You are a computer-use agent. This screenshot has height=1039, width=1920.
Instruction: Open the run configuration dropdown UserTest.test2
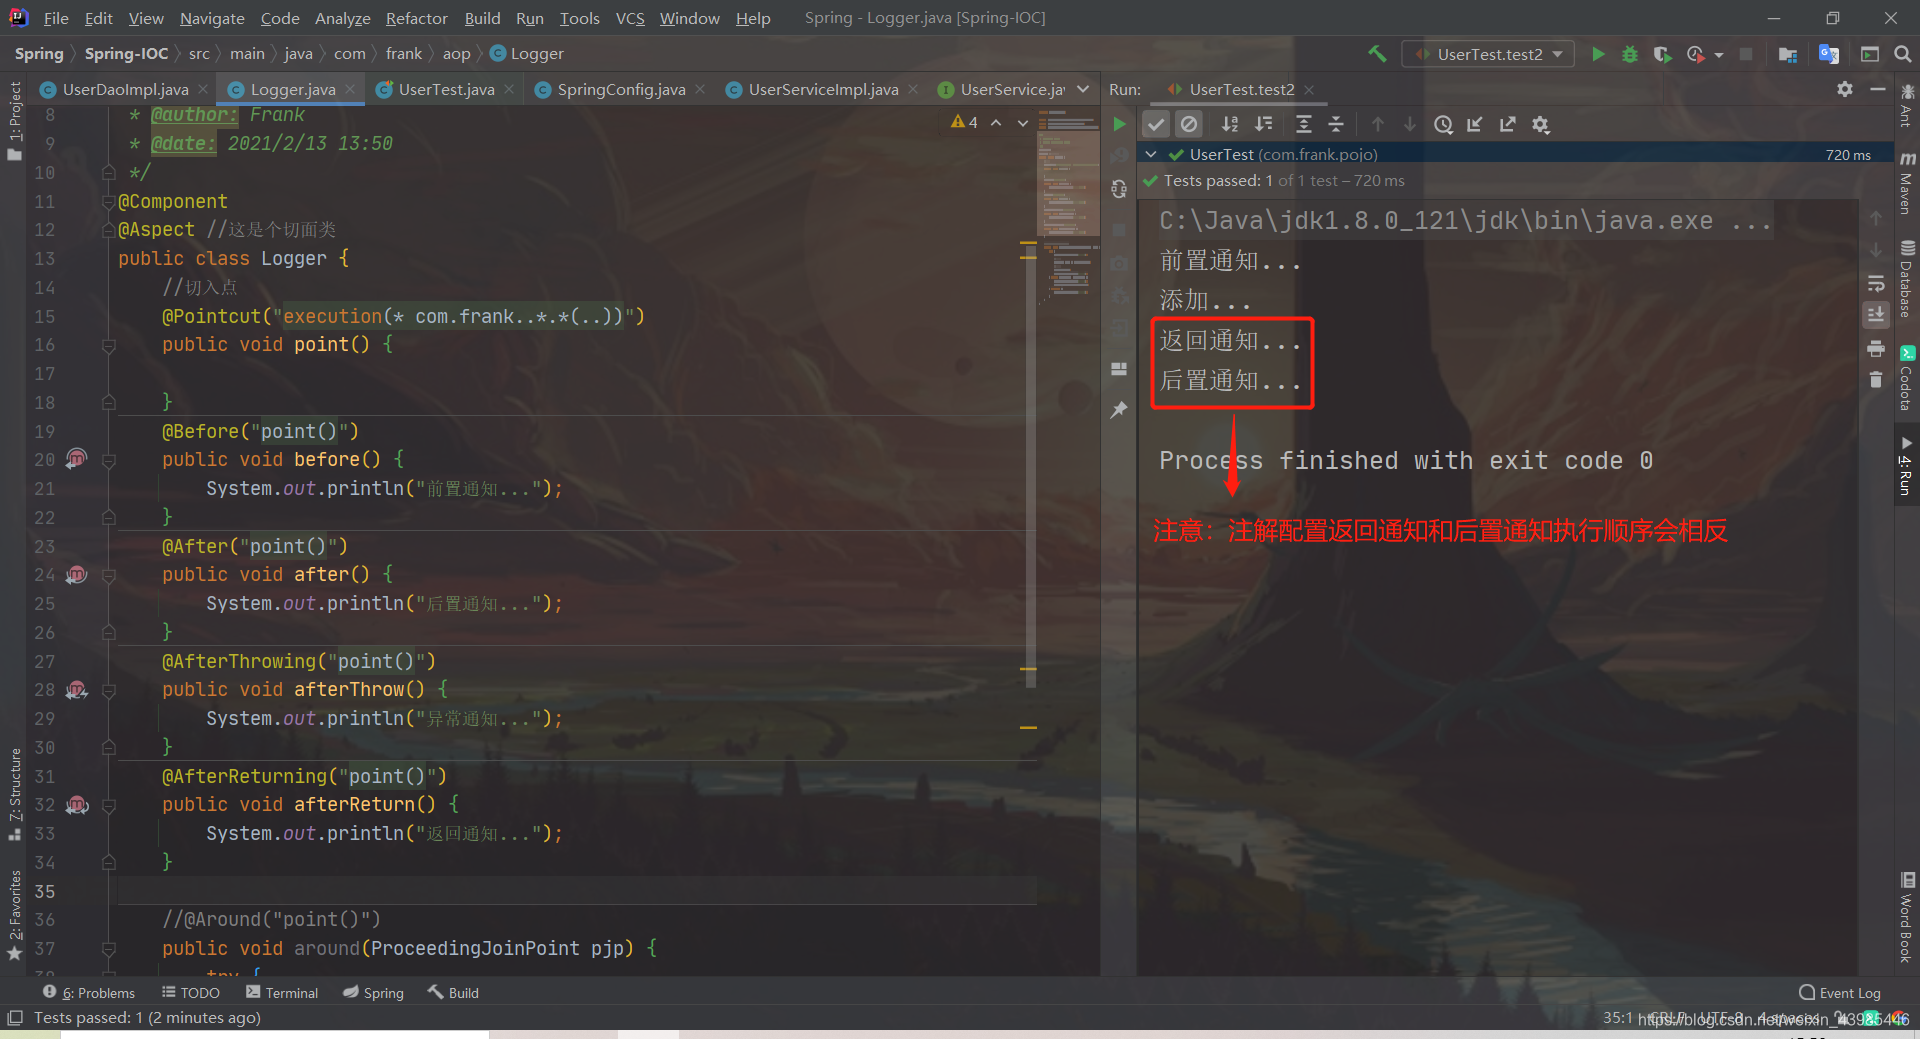pos(1488,54)
